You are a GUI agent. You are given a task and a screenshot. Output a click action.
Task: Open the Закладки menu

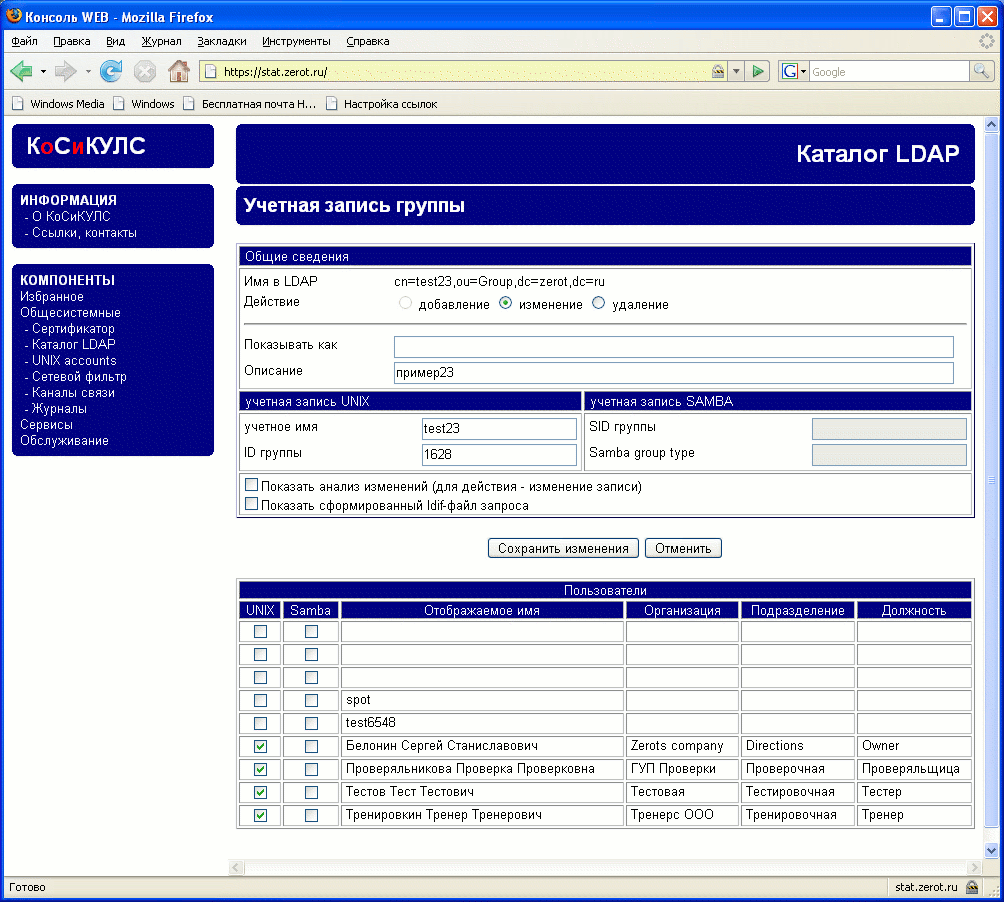(222, 41)
